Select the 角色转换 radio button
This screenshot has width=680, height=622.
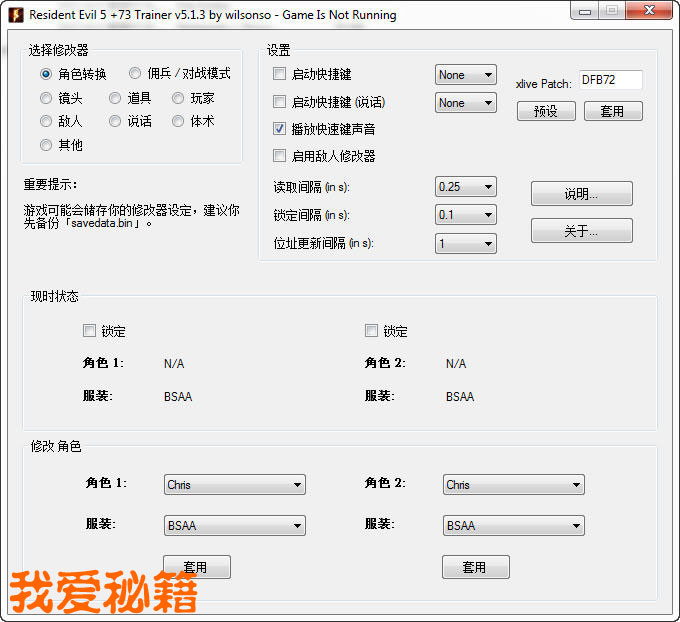pyautogui.click(x=46, y=74)
